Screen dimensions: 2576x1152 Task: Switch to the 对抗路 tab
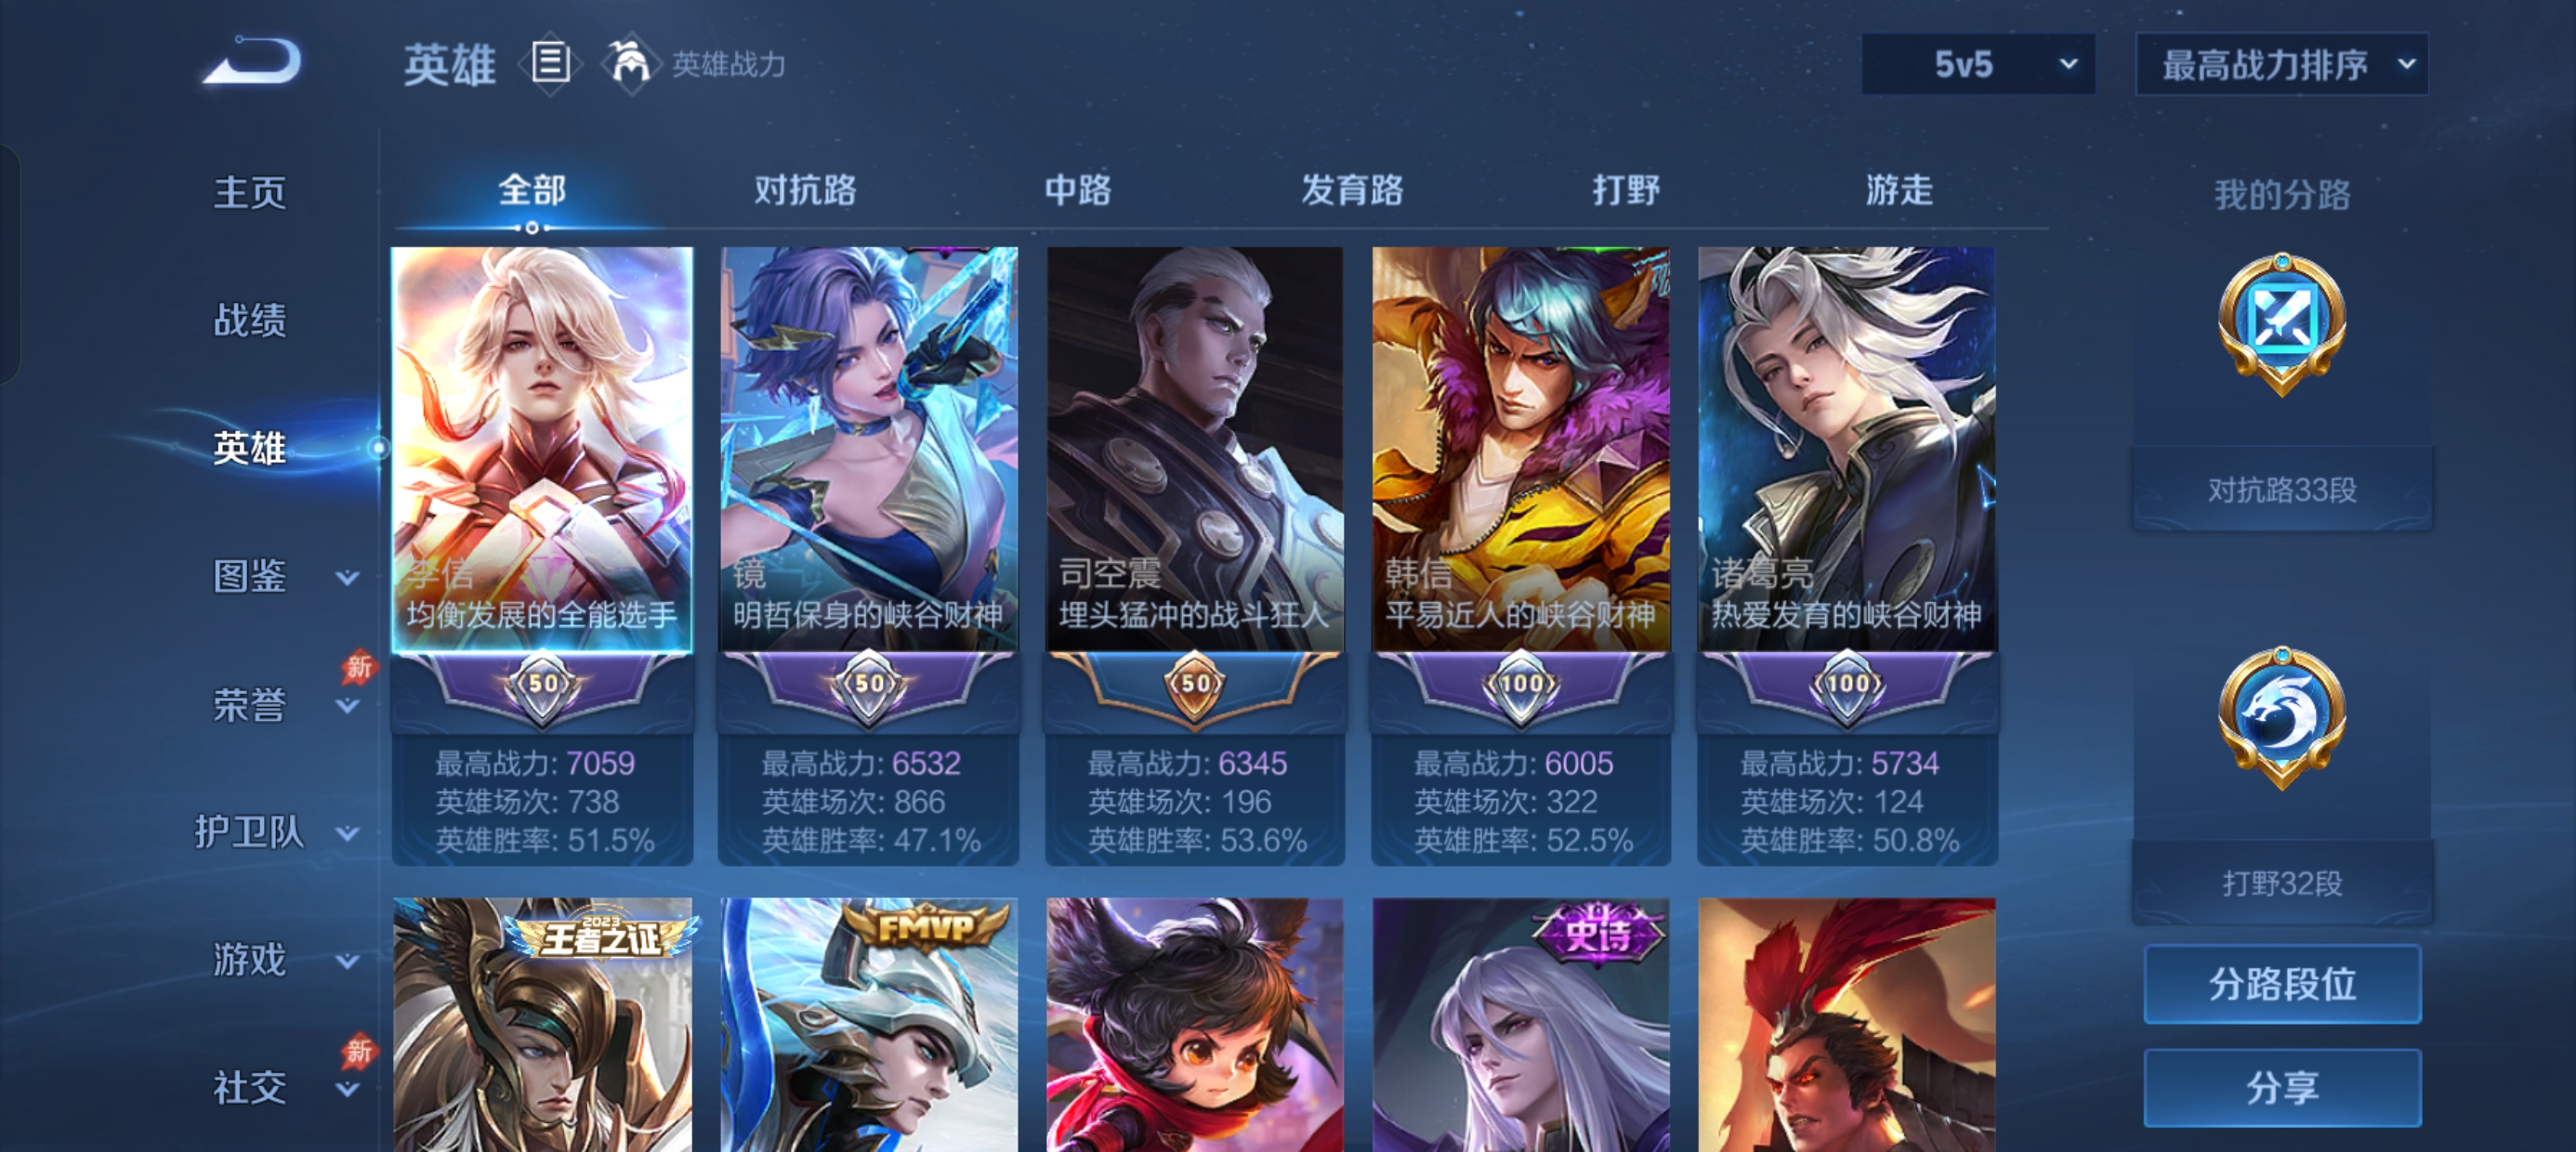point(805,190)
